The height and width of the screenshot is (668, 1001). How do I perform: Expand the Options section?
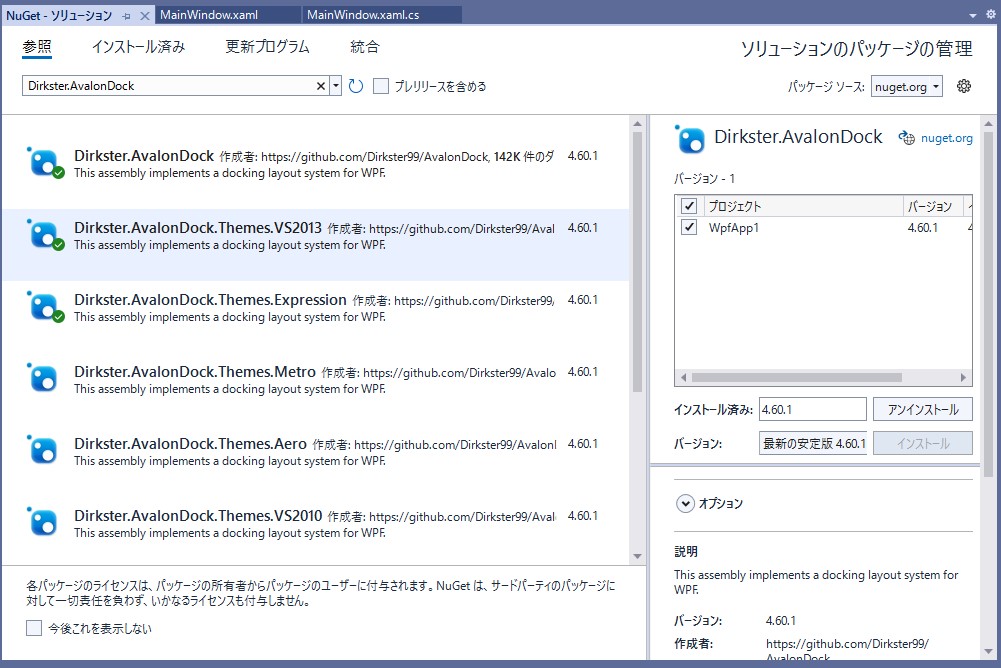pyautogui.click(x=685, y=504)
